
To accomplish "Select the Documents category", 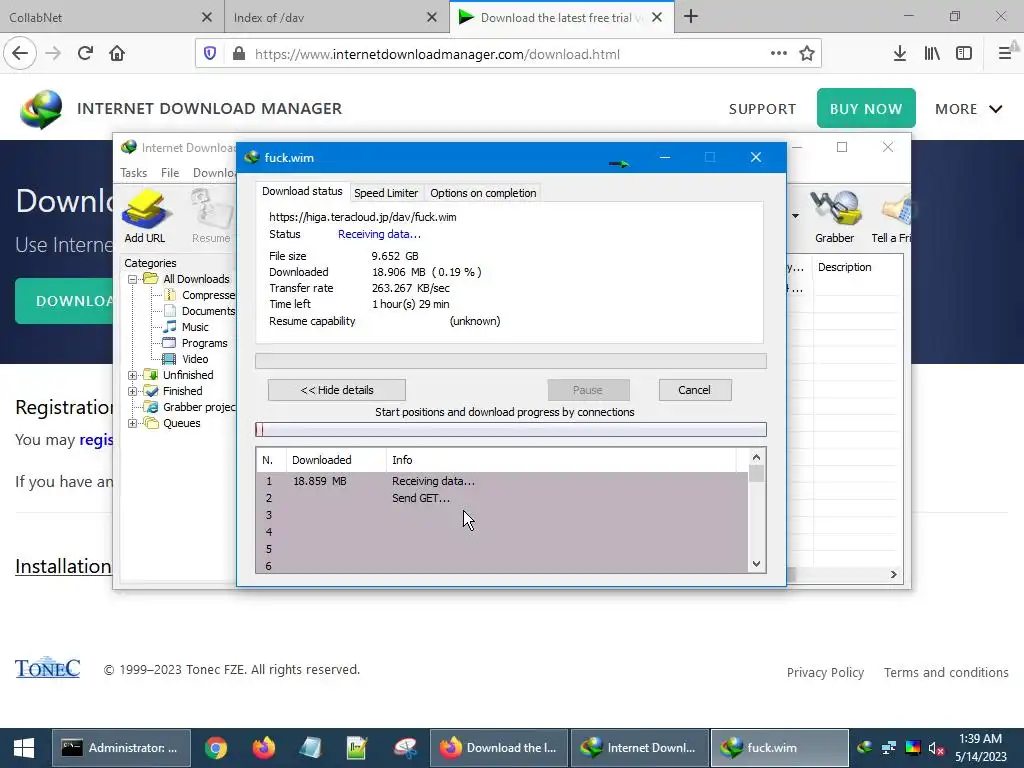I will (x=208, y=311).
